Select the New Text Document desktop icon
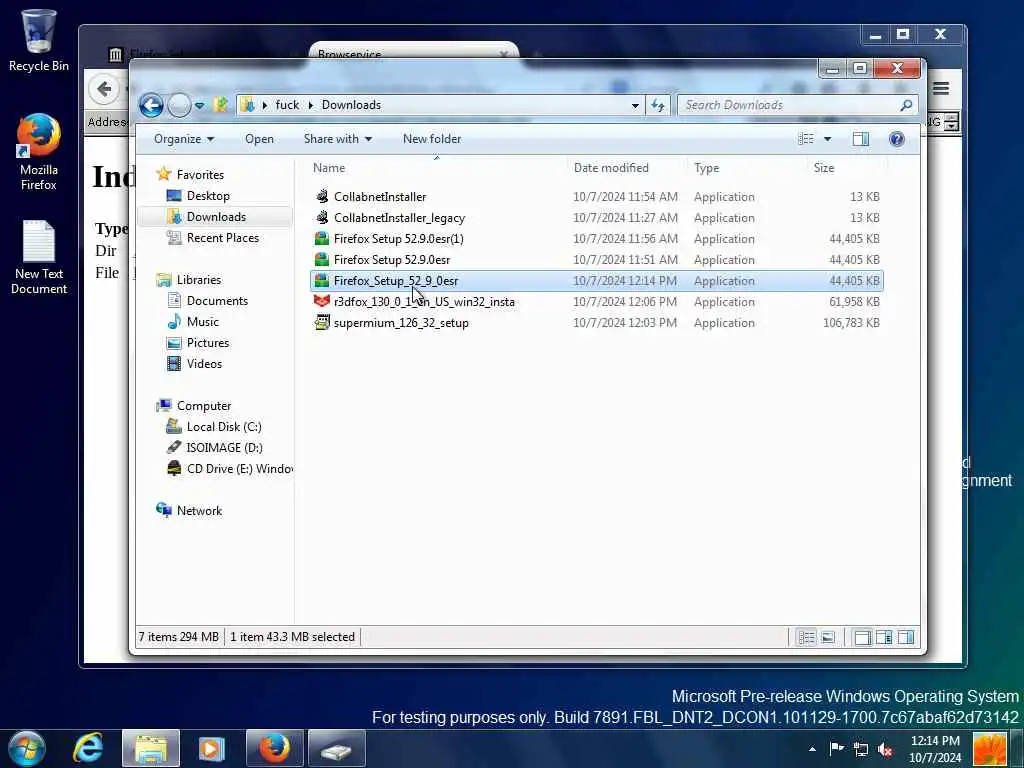 coord(39,257)
